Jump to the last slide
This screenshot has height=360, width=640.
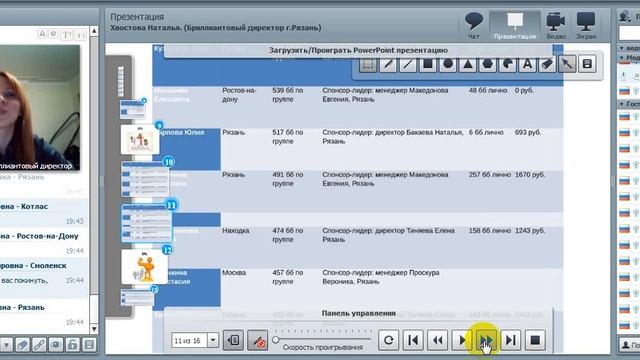[x=511, y=340]
